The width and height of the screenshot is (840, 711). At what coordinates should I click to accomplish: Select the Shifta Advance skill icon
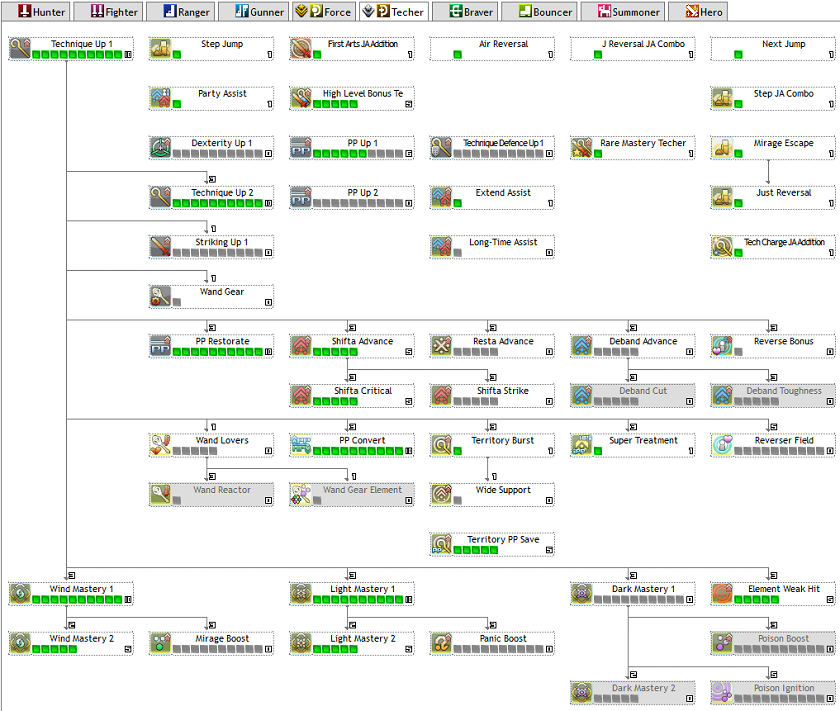pos(299,341)
